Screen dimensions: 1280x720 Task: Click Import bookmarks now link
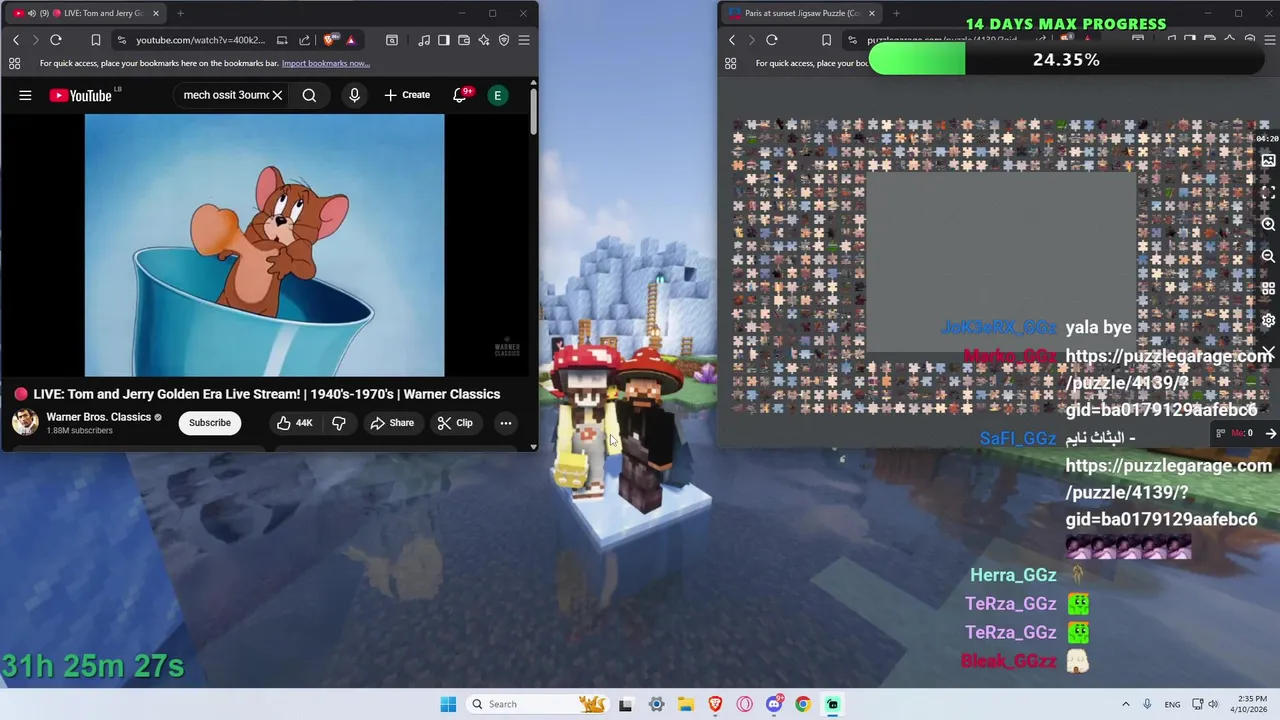pos(326,63)
